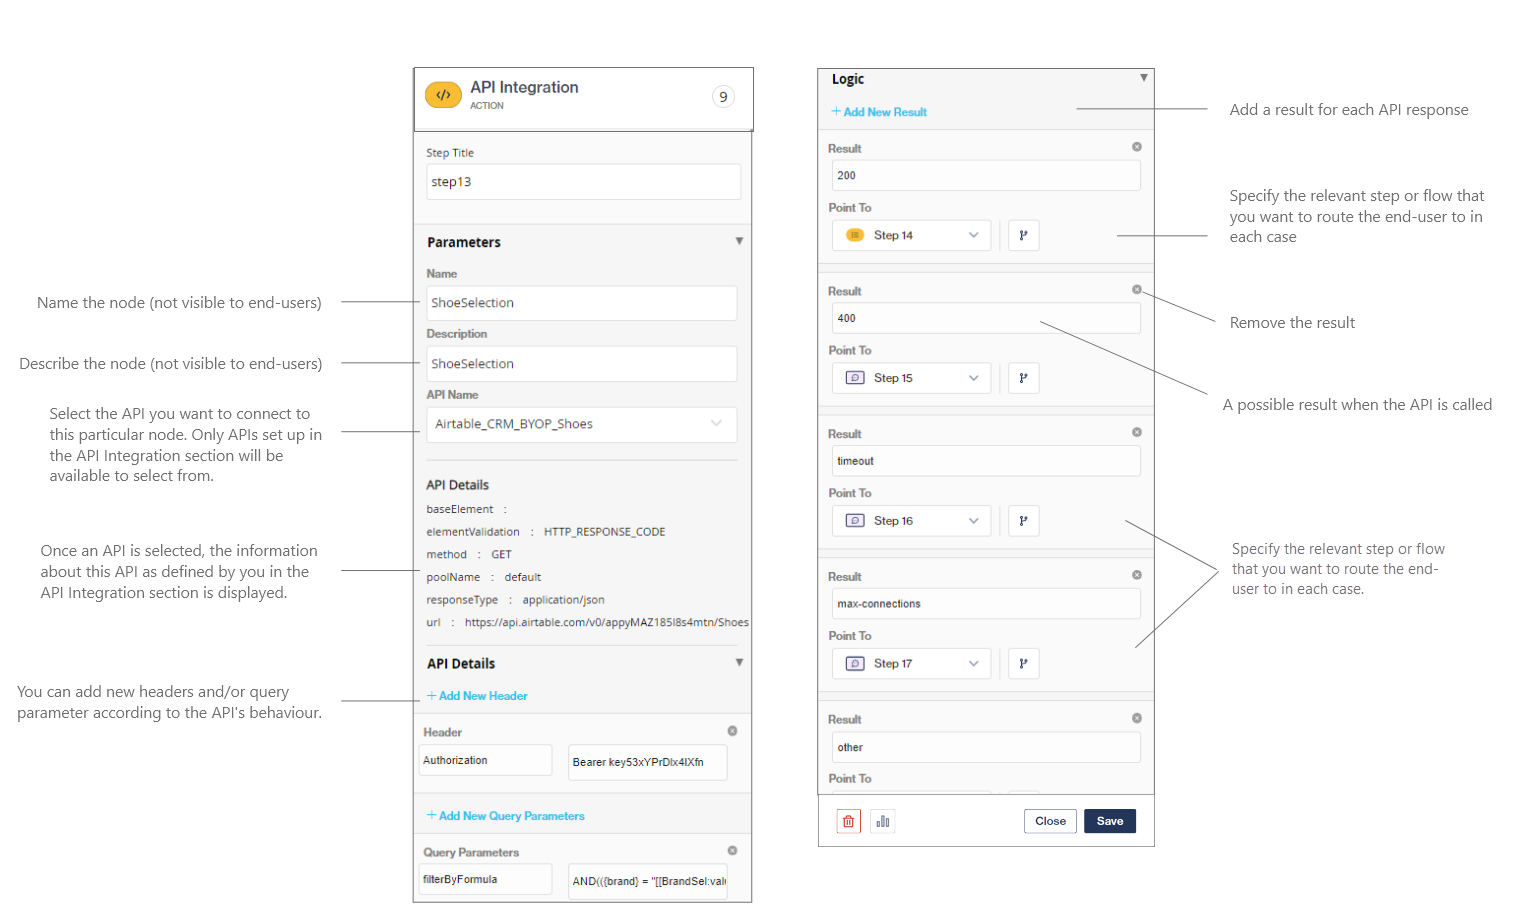The image size is (1517, 914).
Task: Open the Airtable_CRM_BYOP_Shoes API Name dropdown
Action: 581,424
